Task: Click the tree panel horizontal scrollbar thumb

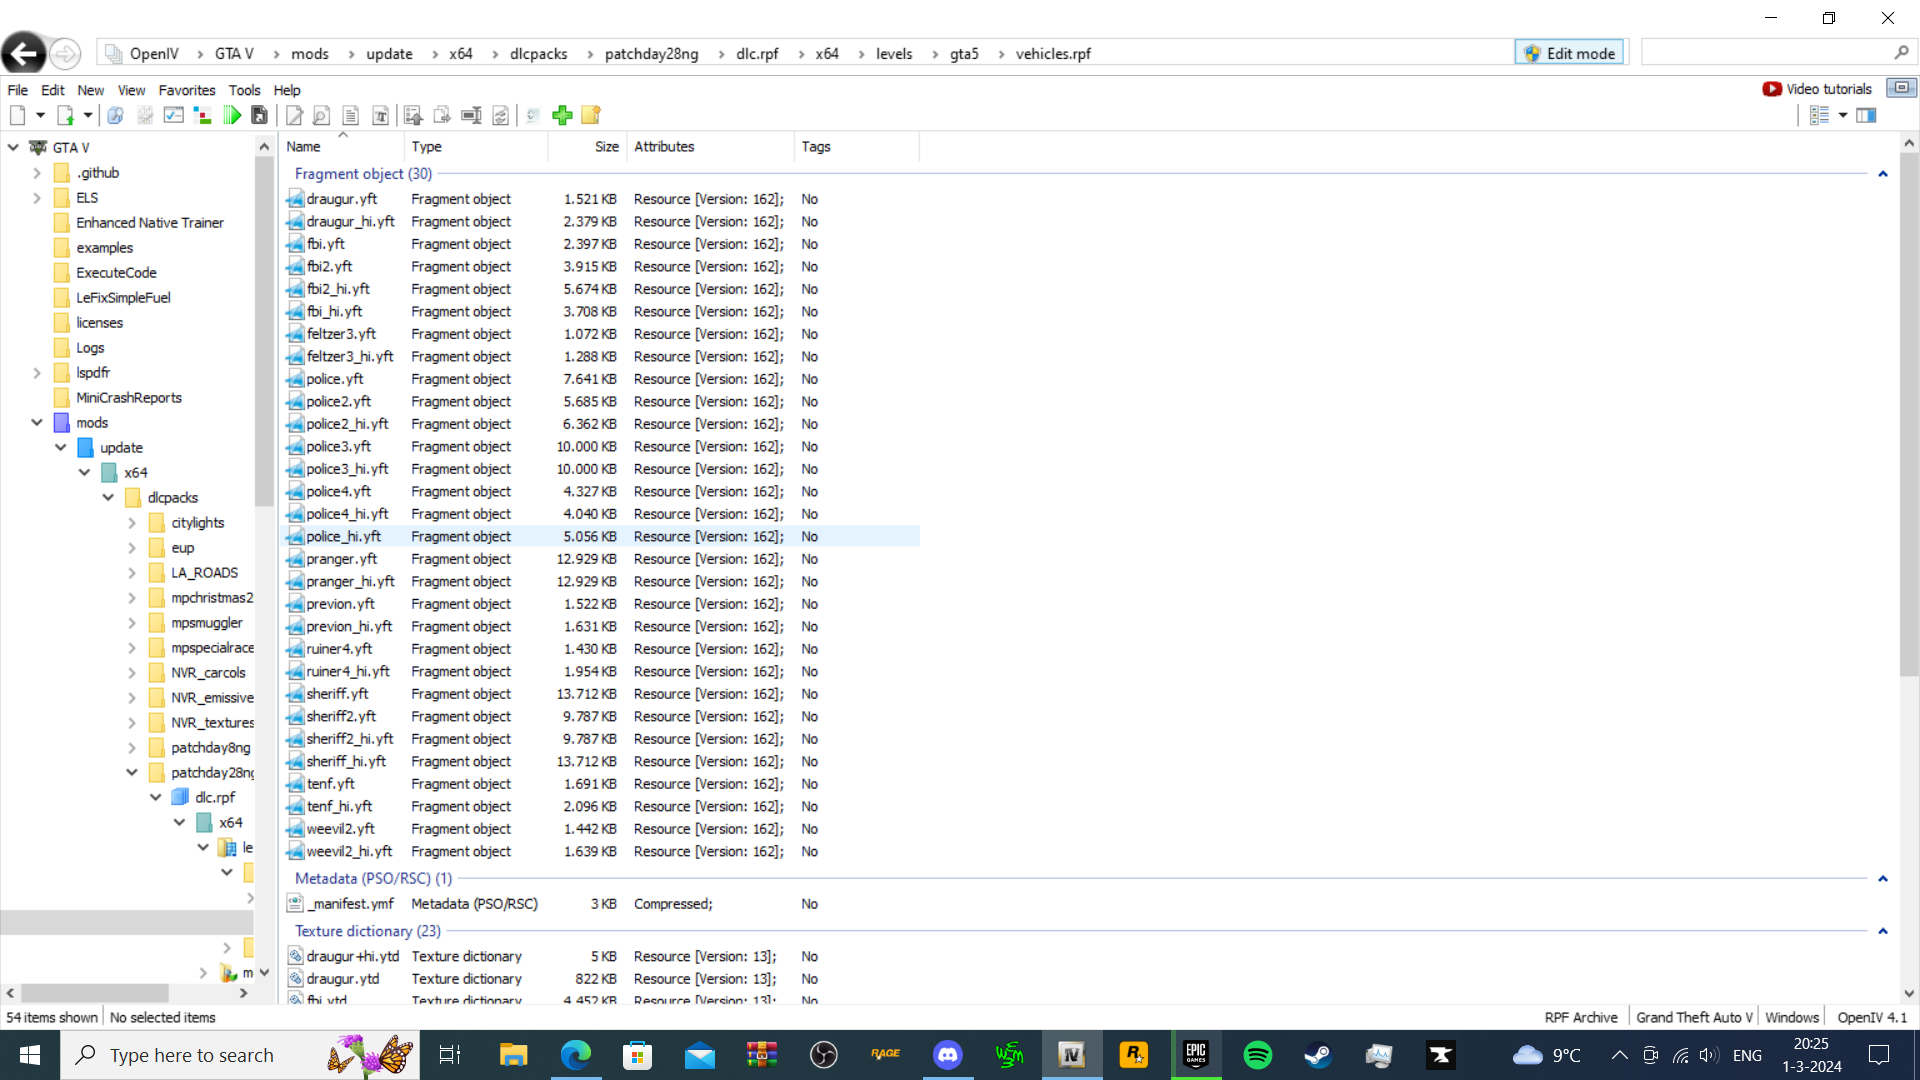Action: [x=95, y=993]
